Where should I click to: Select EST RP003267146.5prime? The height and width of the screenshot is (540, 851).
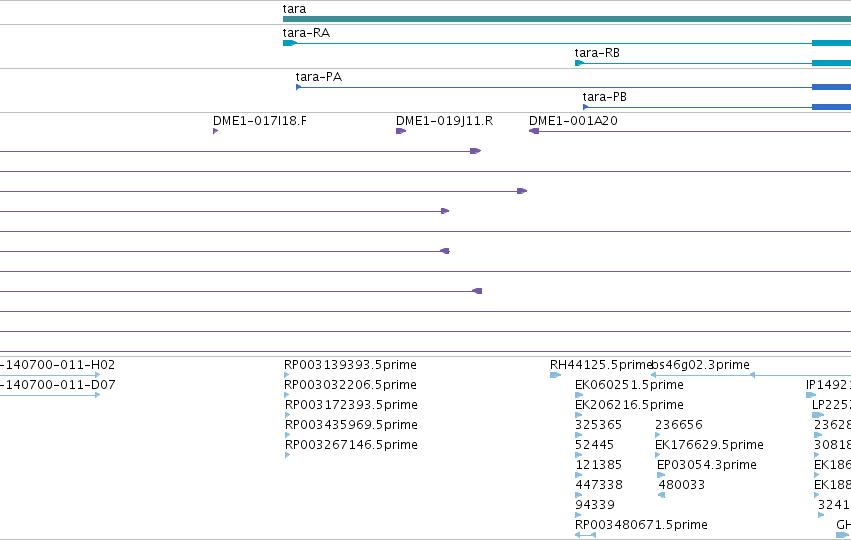[x=351, y=445]
